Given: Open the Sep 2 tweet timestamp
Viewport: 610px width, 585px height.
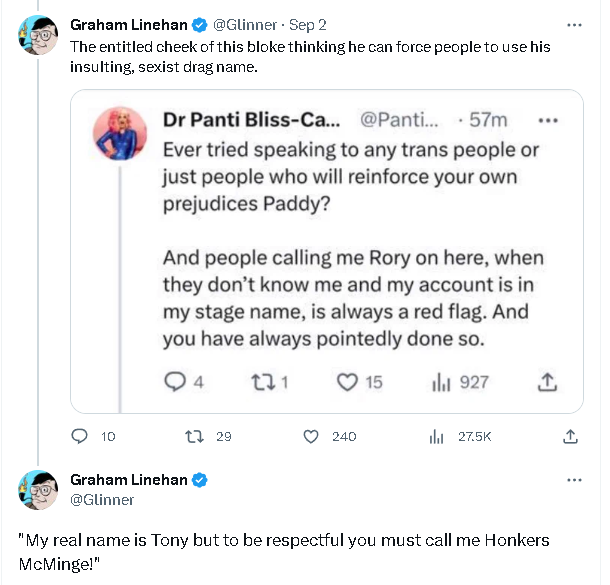Looking at the screenshot, I should coord(306,25).
